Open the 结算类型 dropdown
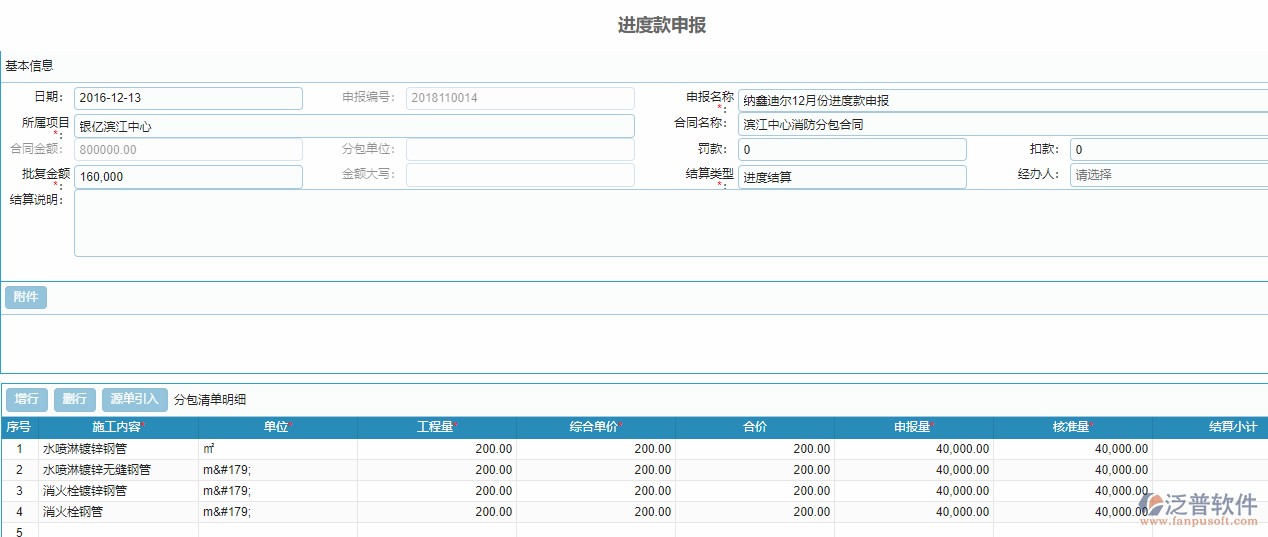Viewport: 1268px width, 537px height. pyautogui.click(x=852, y=177)
